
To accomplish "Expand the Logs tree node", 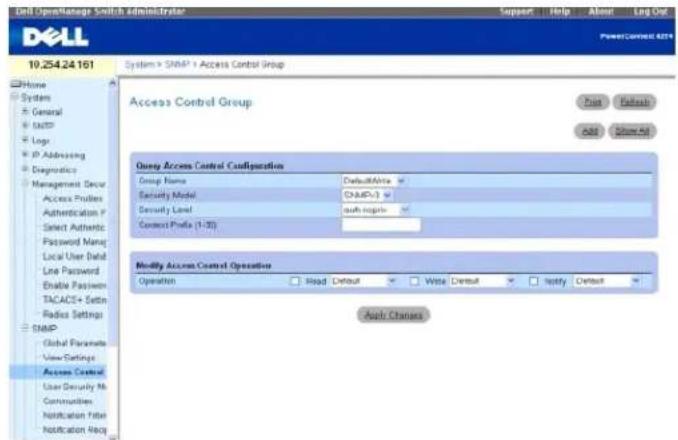I will coord(26,140).
